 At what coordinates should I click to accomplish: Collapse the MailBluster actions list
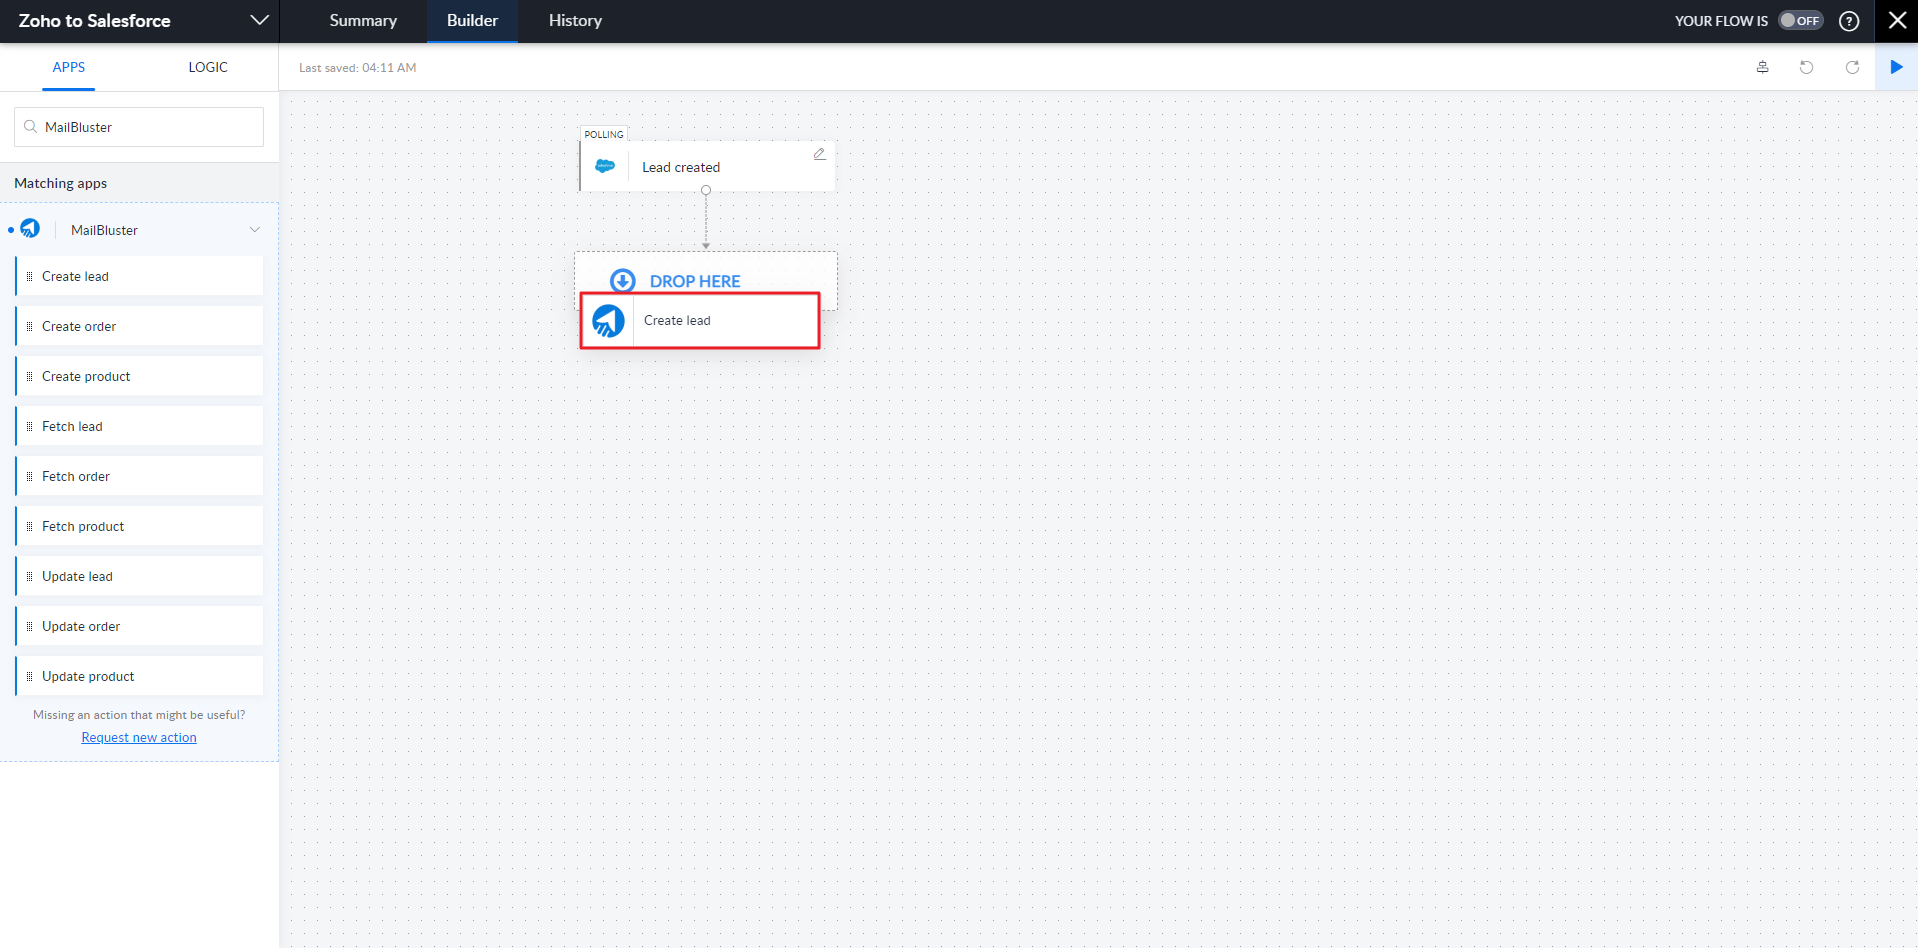coord(255,230)
